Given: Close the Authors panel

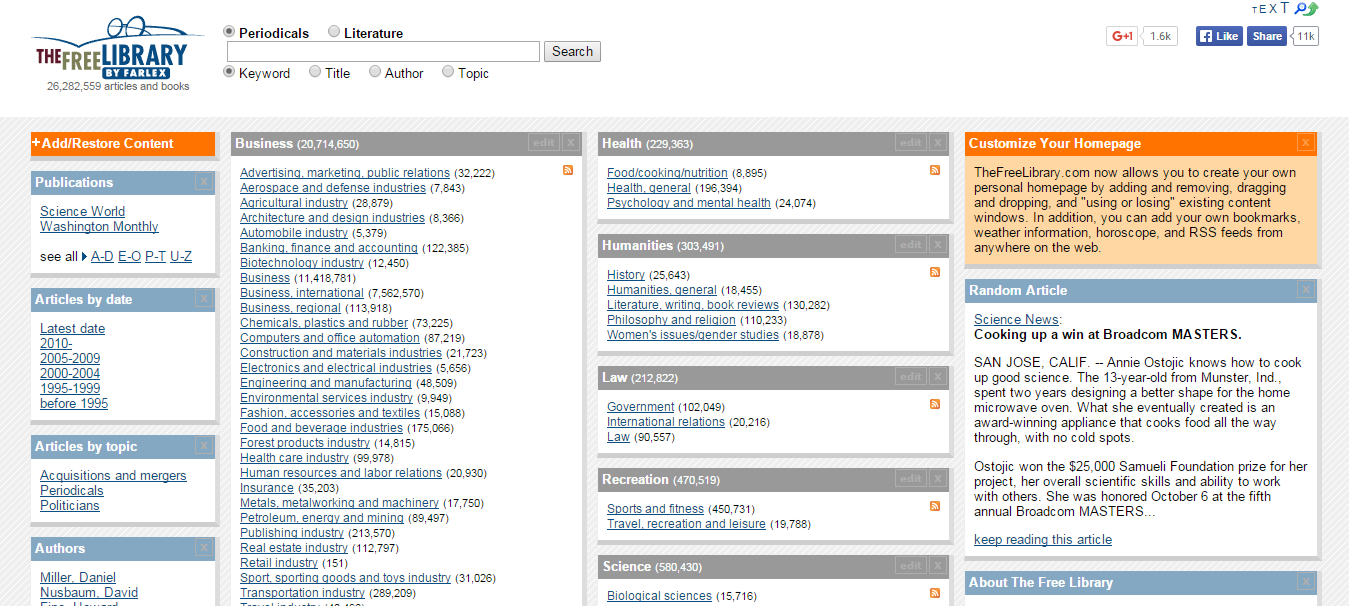Looking at the screenshot, I should (x=203, y=548).
